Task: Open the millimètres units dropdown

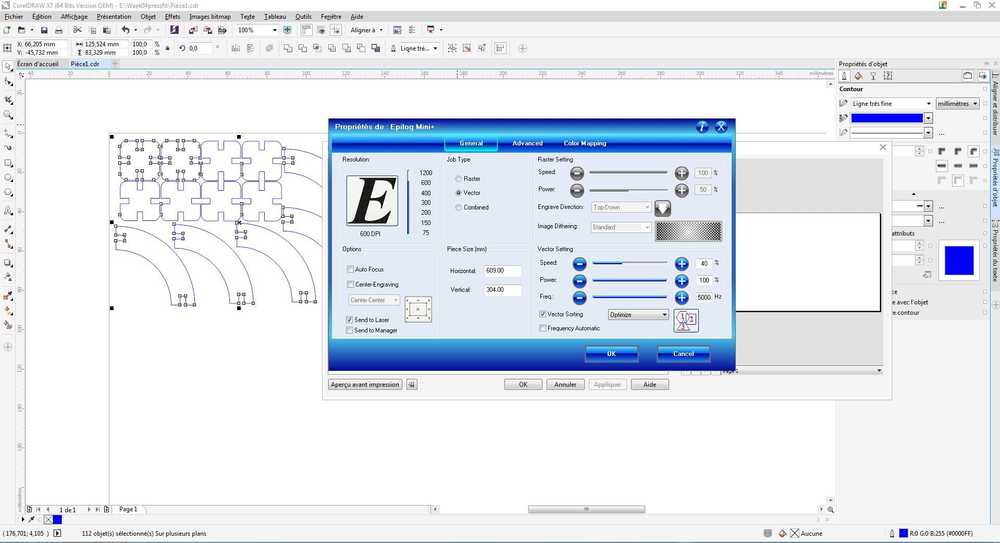Action: 957,103
